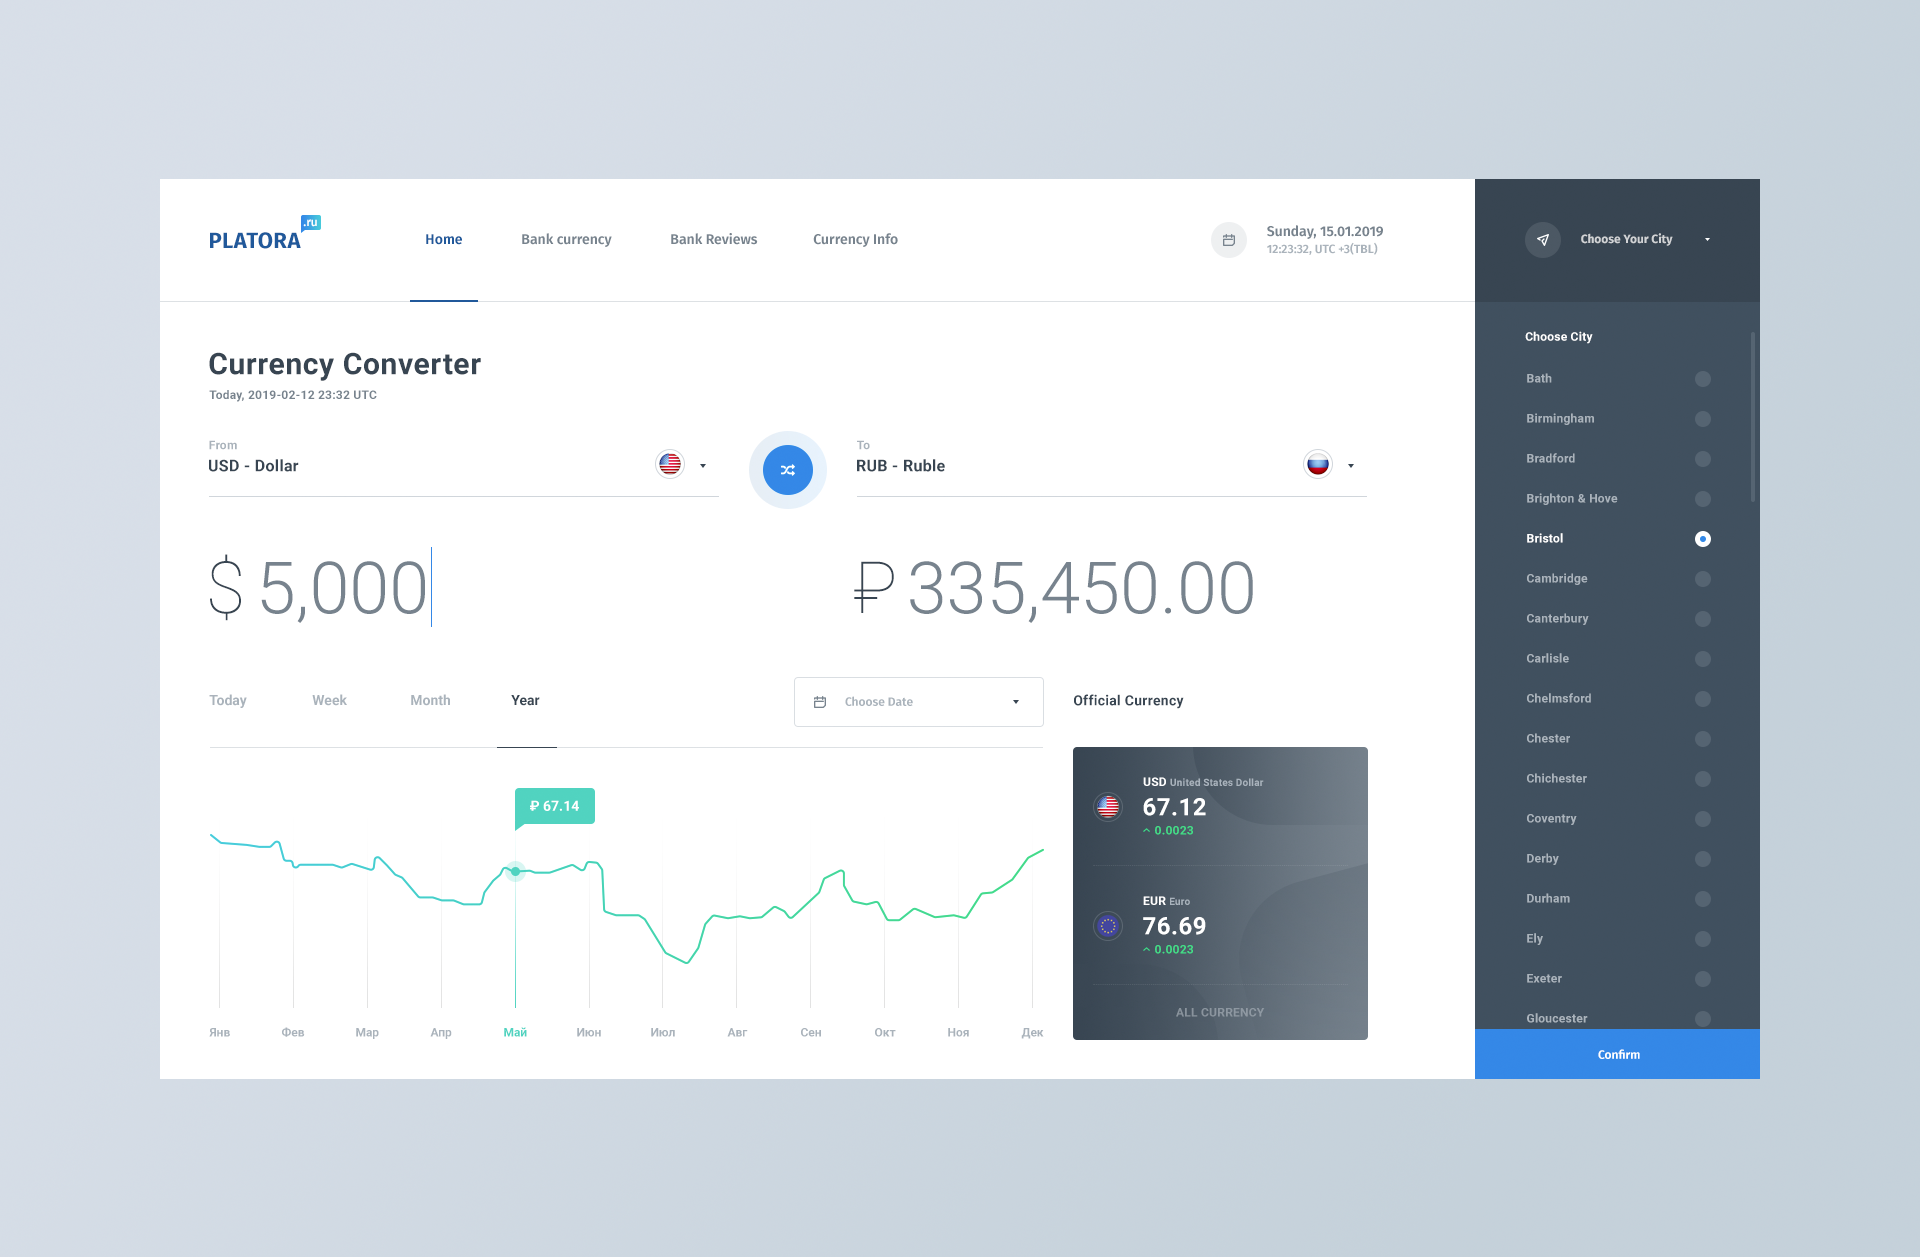Click ALL CURRENCY link to expand list
The image size is (1920, 1257).
pos(1220,1013)
